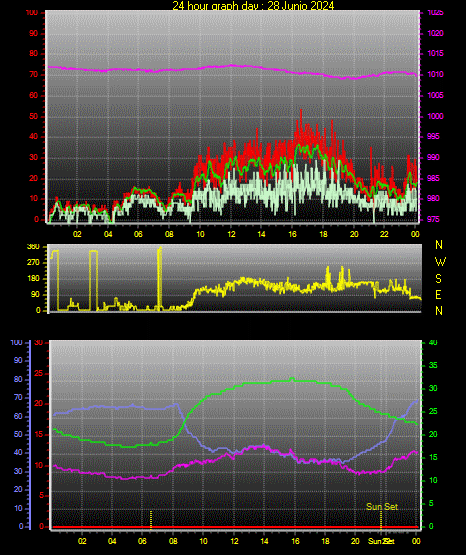Click the 1010 pressure label on magenta axis

[x=435, y=74]
